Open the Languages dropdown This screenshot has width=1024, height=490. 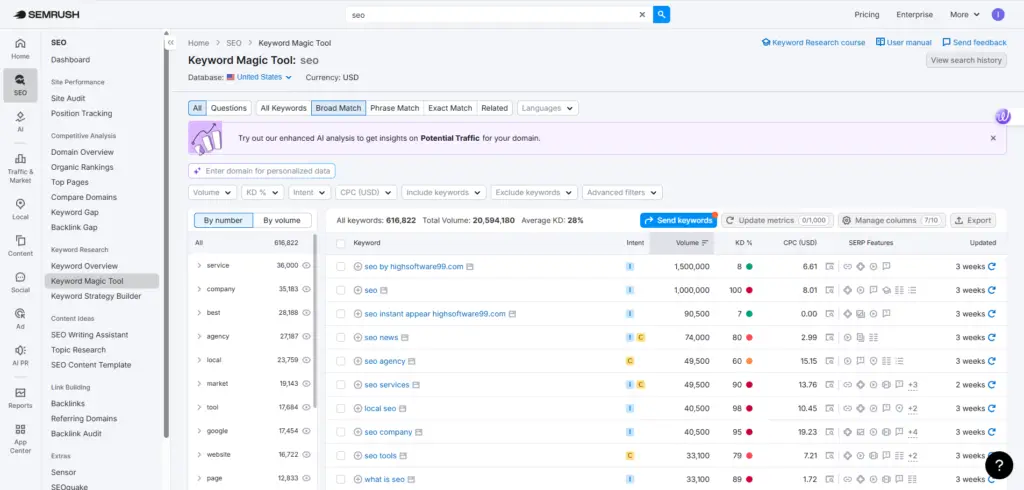(x=547, y=108)
